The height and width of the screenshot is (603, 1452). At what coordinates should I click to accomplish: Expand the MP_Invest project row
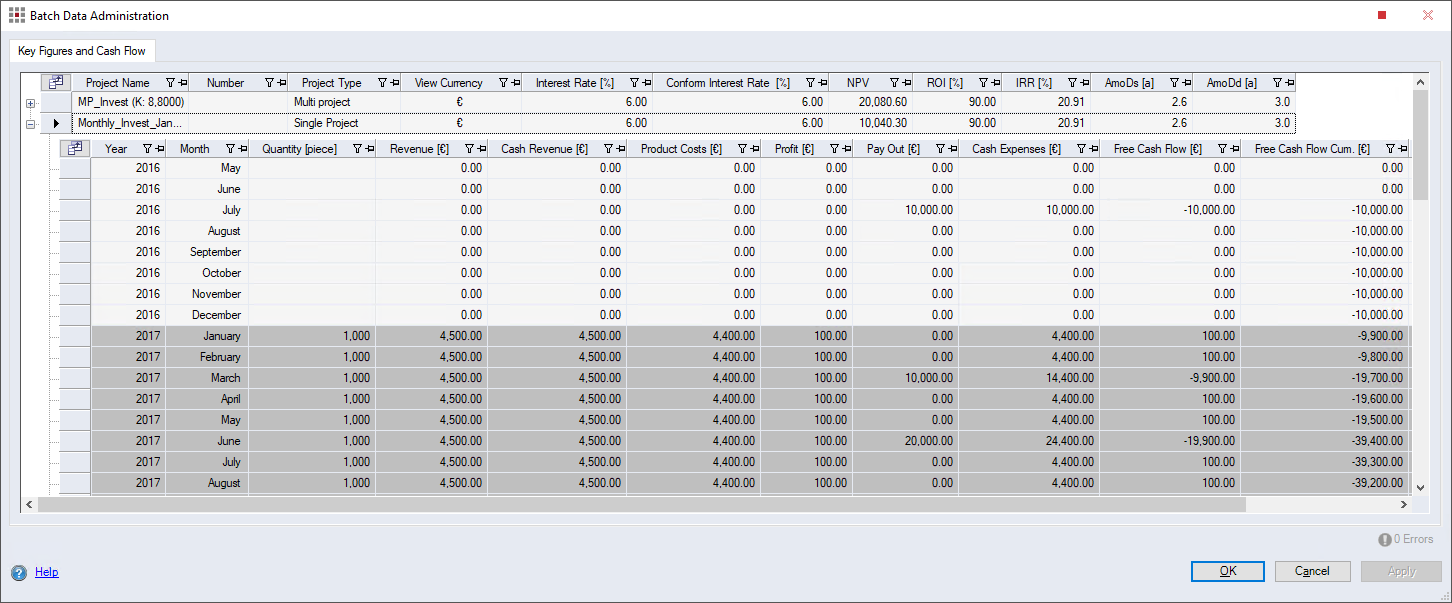point(30,103)
